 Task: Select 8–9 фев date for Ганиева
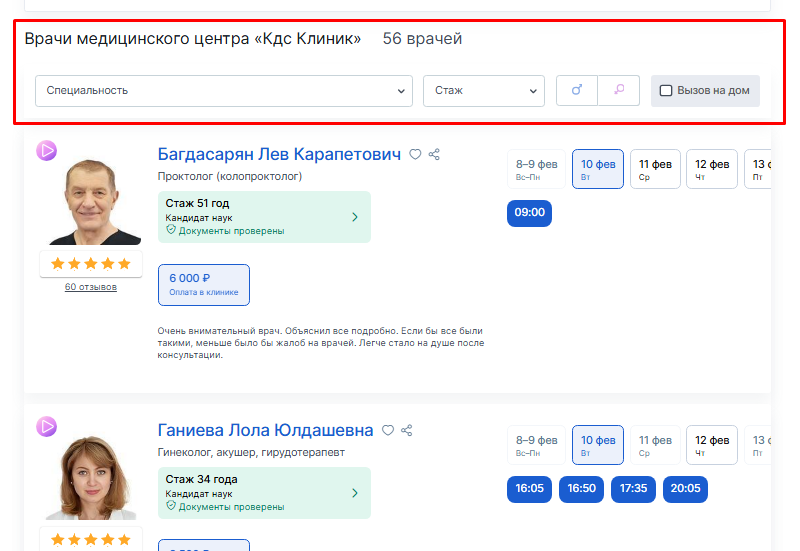click(x=536, y=445)
